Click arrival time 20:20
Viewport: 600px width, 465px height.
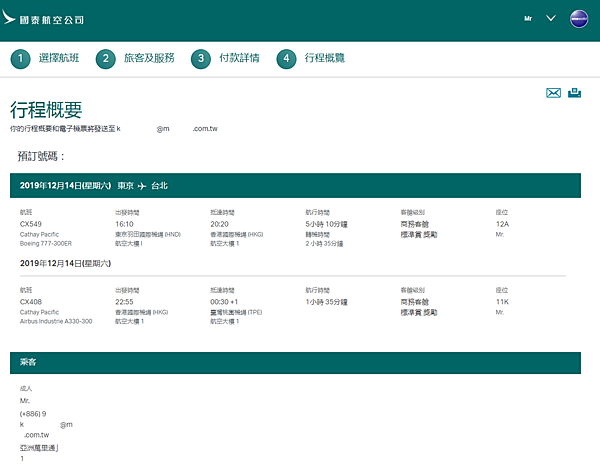coord(219,224)
